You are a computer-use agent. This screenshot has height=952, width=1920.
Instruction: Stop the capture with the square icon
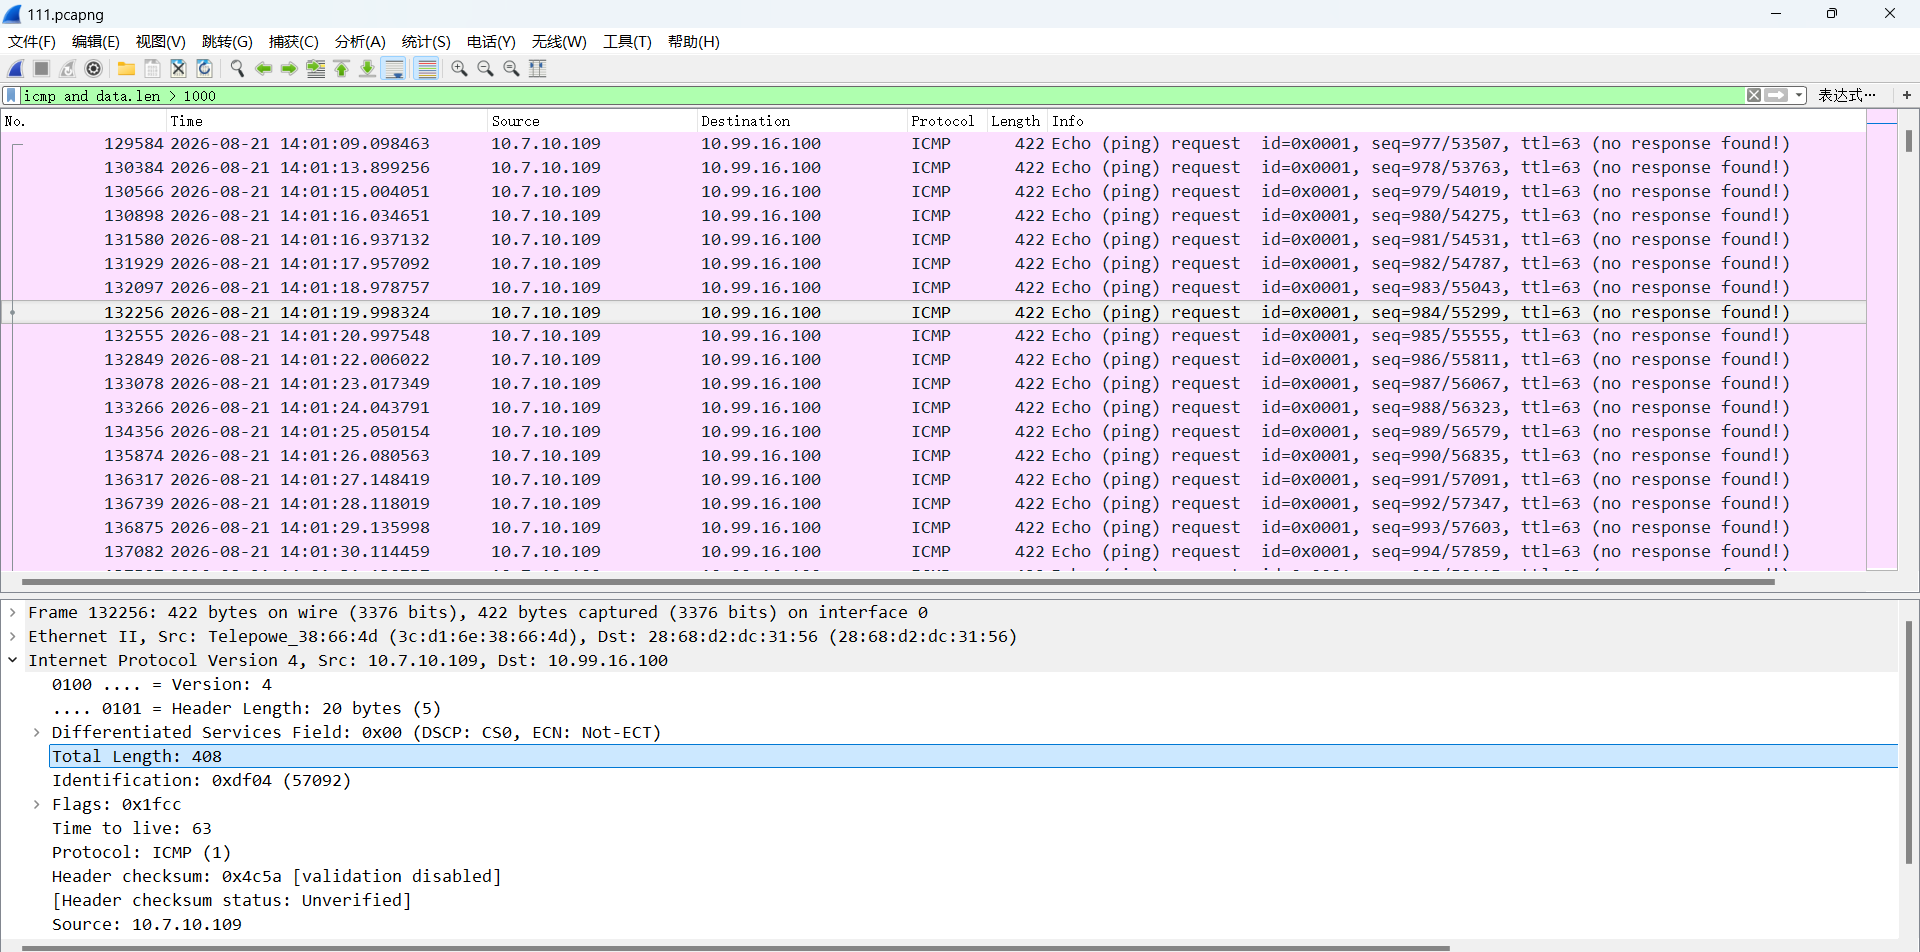pyautogui.click(x=41, y=69)
